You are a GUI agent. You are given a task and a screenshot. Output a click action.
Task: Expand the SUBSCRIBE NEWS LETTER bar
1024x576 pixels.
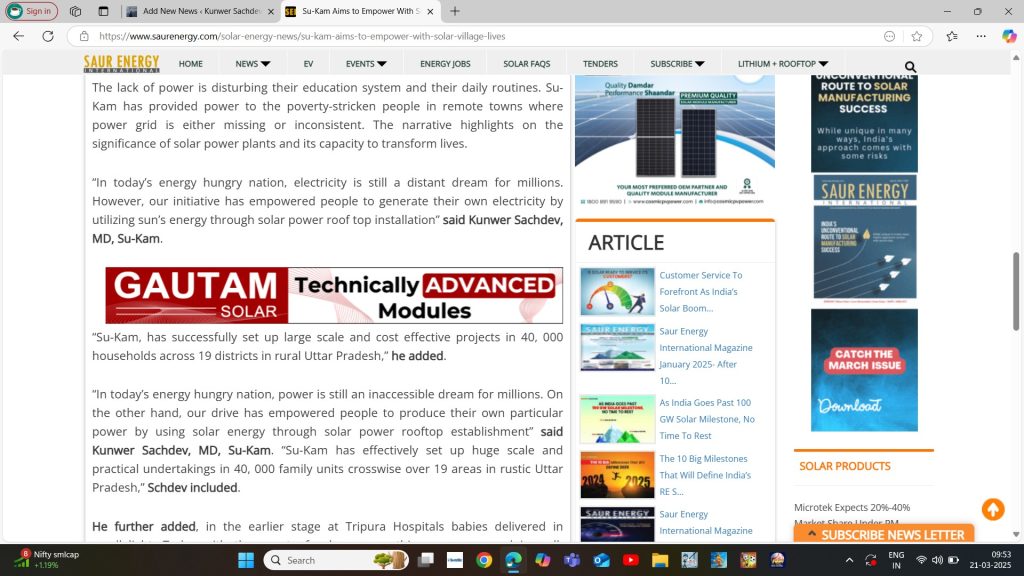(x=884, y=534)
